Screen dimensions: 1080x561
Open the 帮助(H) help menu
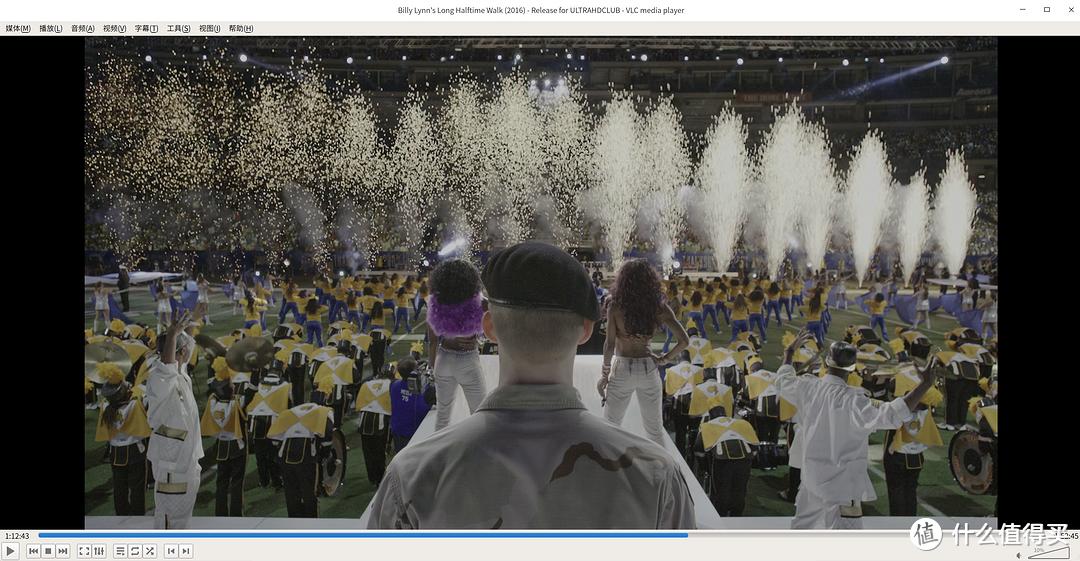(x=241, y=28)
